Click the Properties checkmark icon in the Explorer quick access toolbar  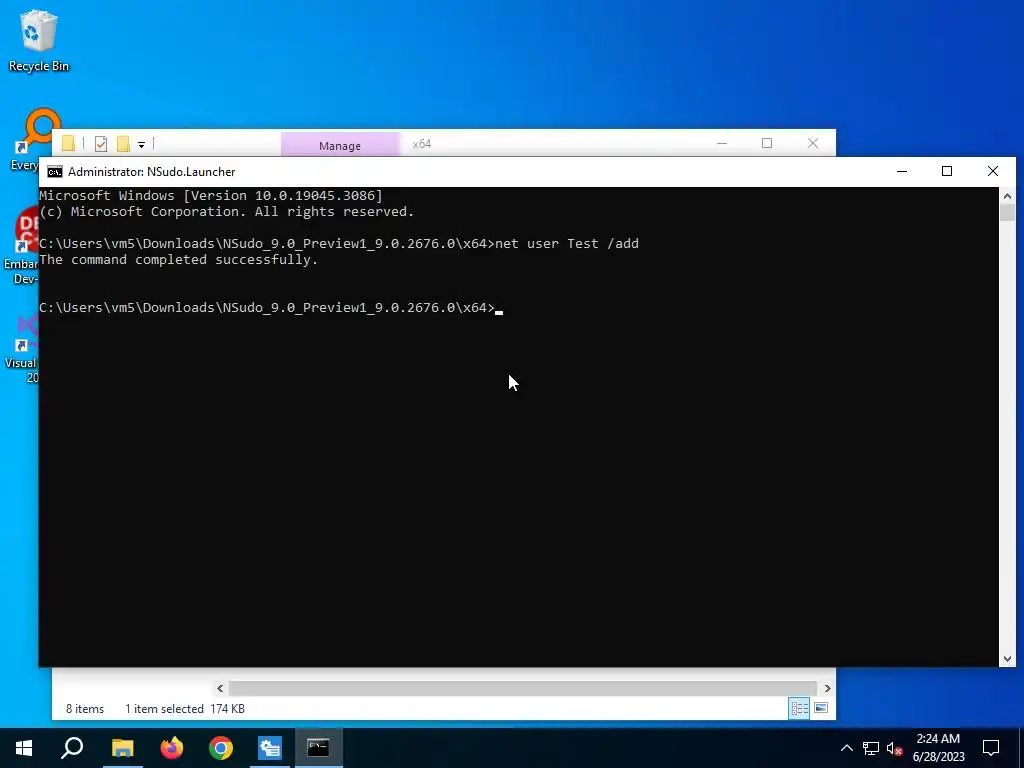[x=101, y=144]
